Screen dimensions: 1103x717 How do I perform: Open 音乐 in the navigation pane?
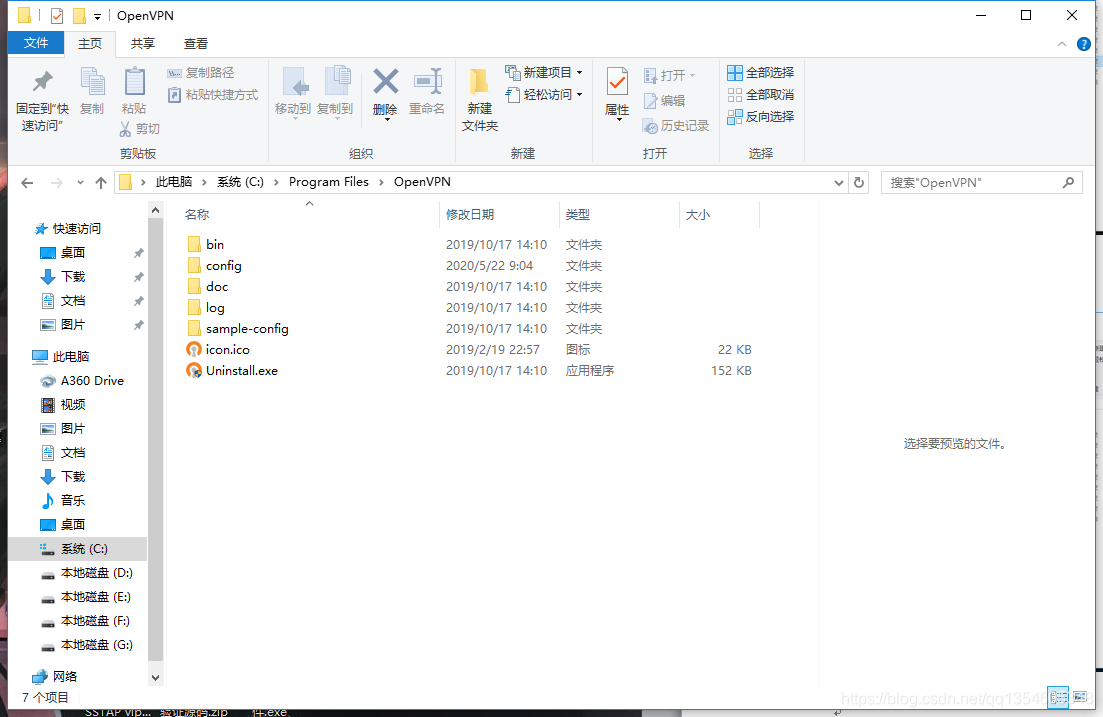point(73,500)
